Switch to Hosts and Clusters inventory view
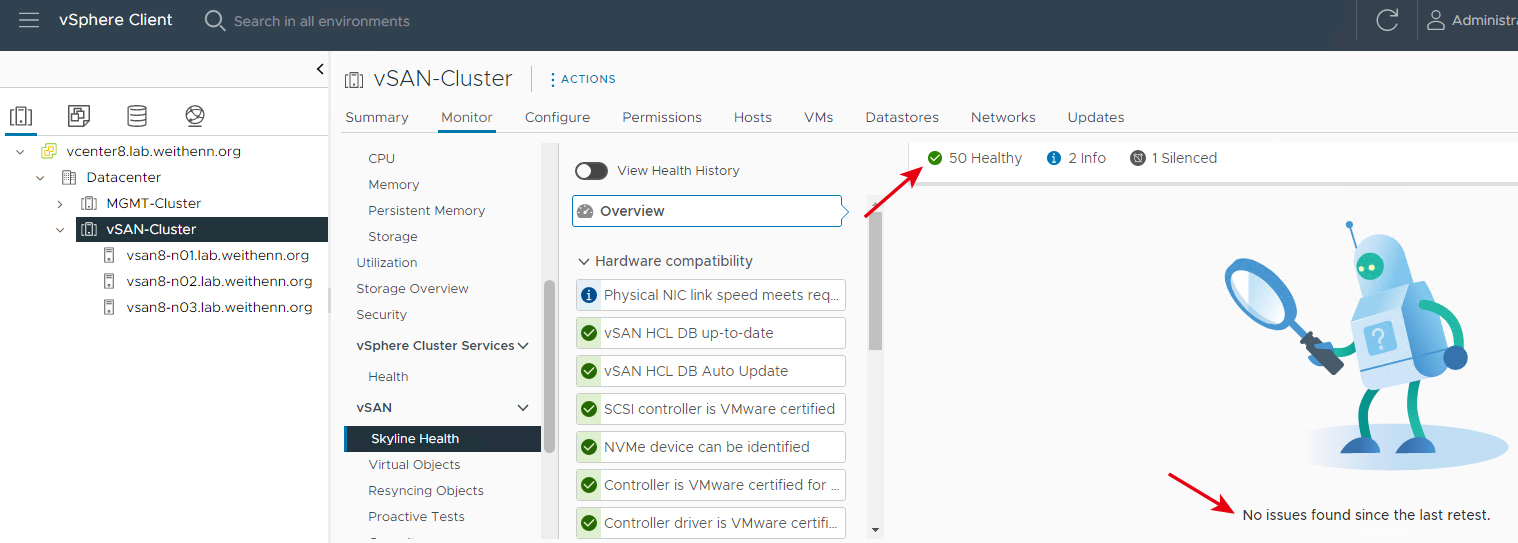This screenshot has height=543, width=1518. tap(21, 116)
